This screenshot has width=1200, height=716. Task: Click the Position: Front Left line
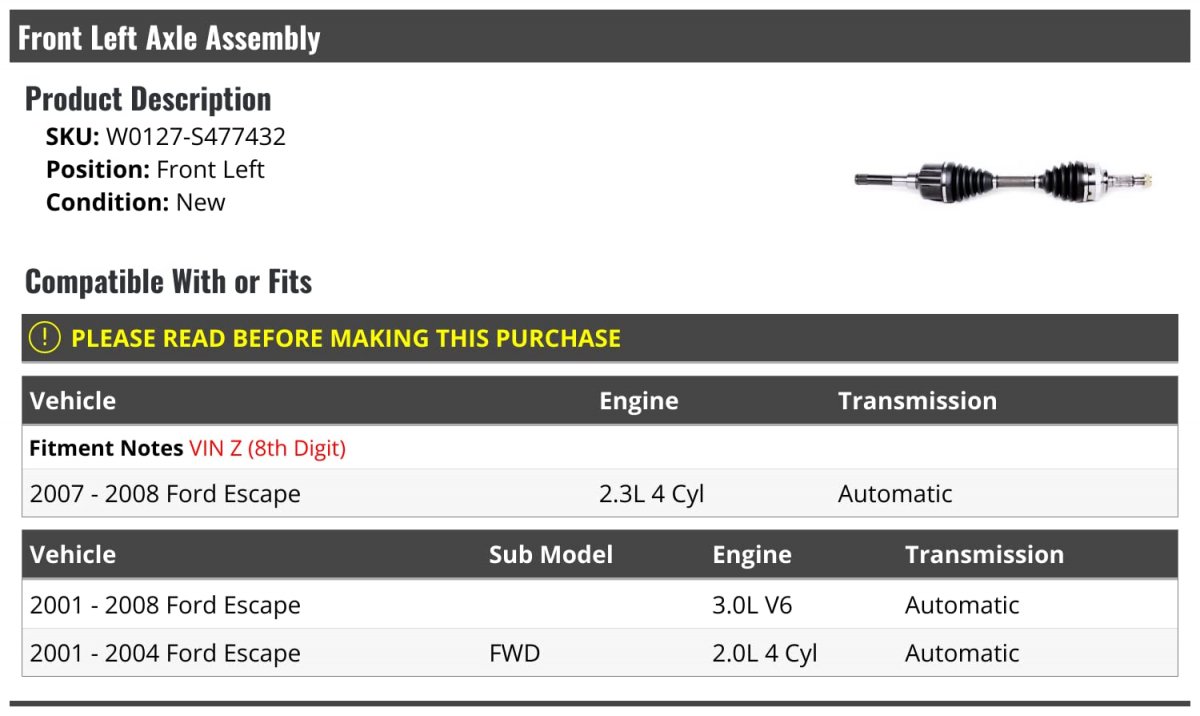[x=155, y=169]
